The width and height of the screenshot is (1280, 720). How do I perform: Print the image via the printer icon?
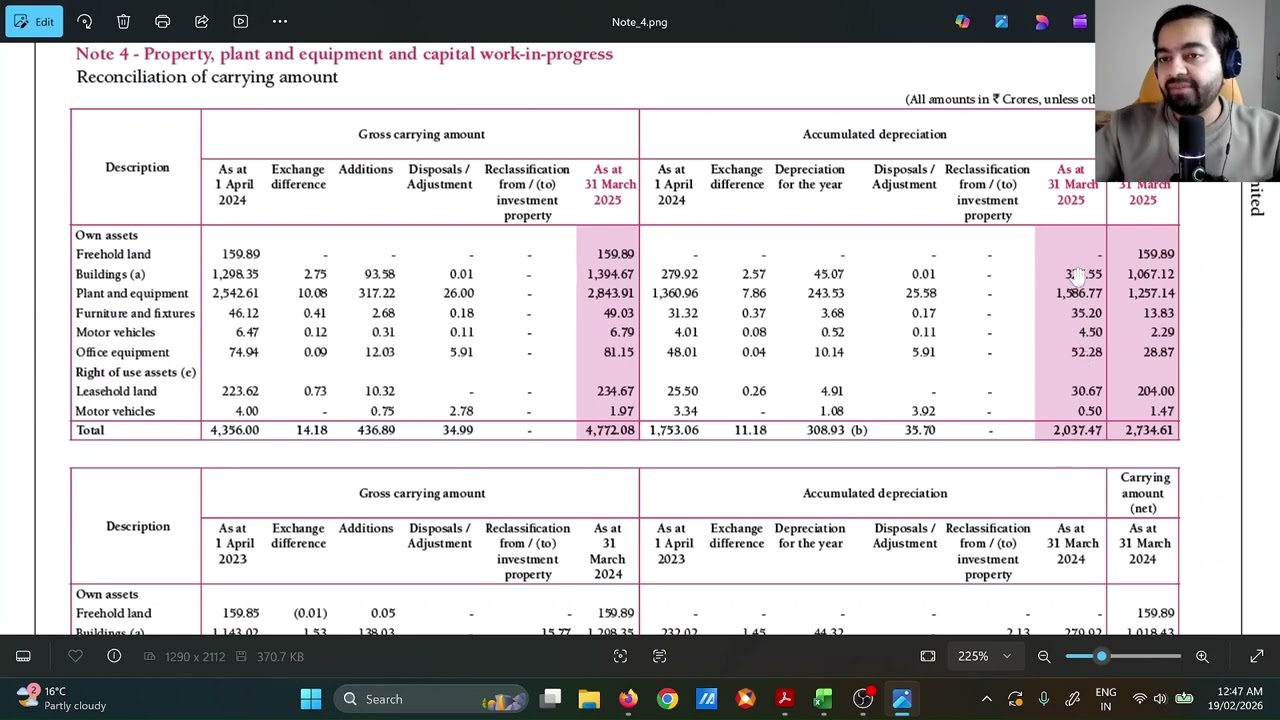click(x=162, y=21)
